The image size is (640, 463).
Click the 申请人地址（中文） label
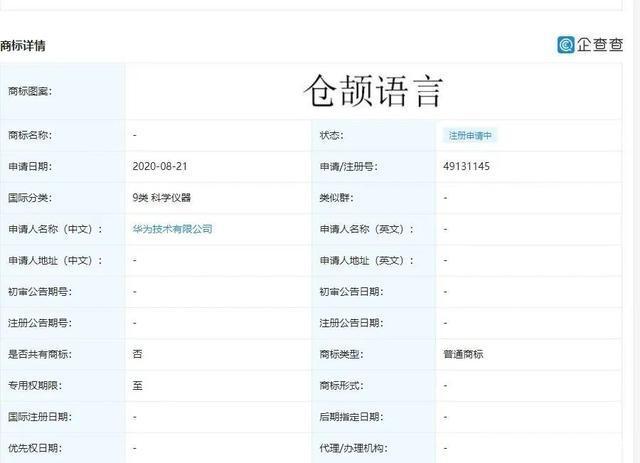pyautogui.click(x=55, y=260)
